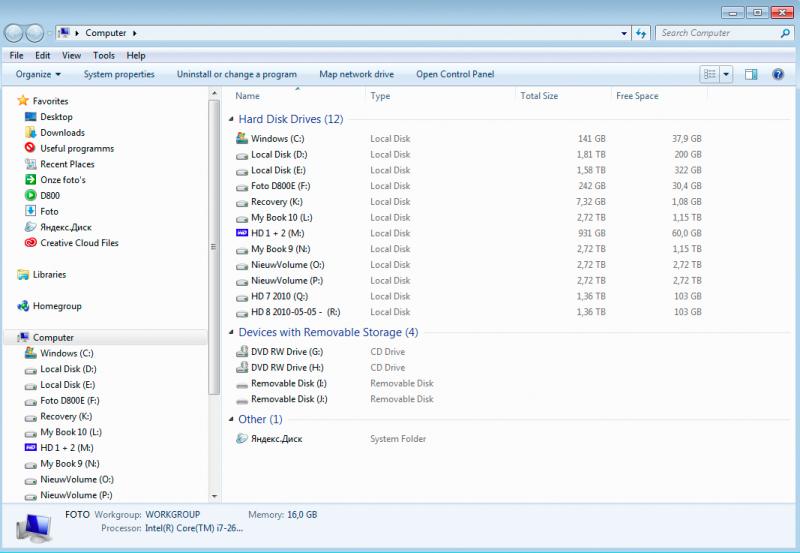The height and width of the screenshot is (553, 800).
Task: Sort by the Type column header
Action: [380, 96]
